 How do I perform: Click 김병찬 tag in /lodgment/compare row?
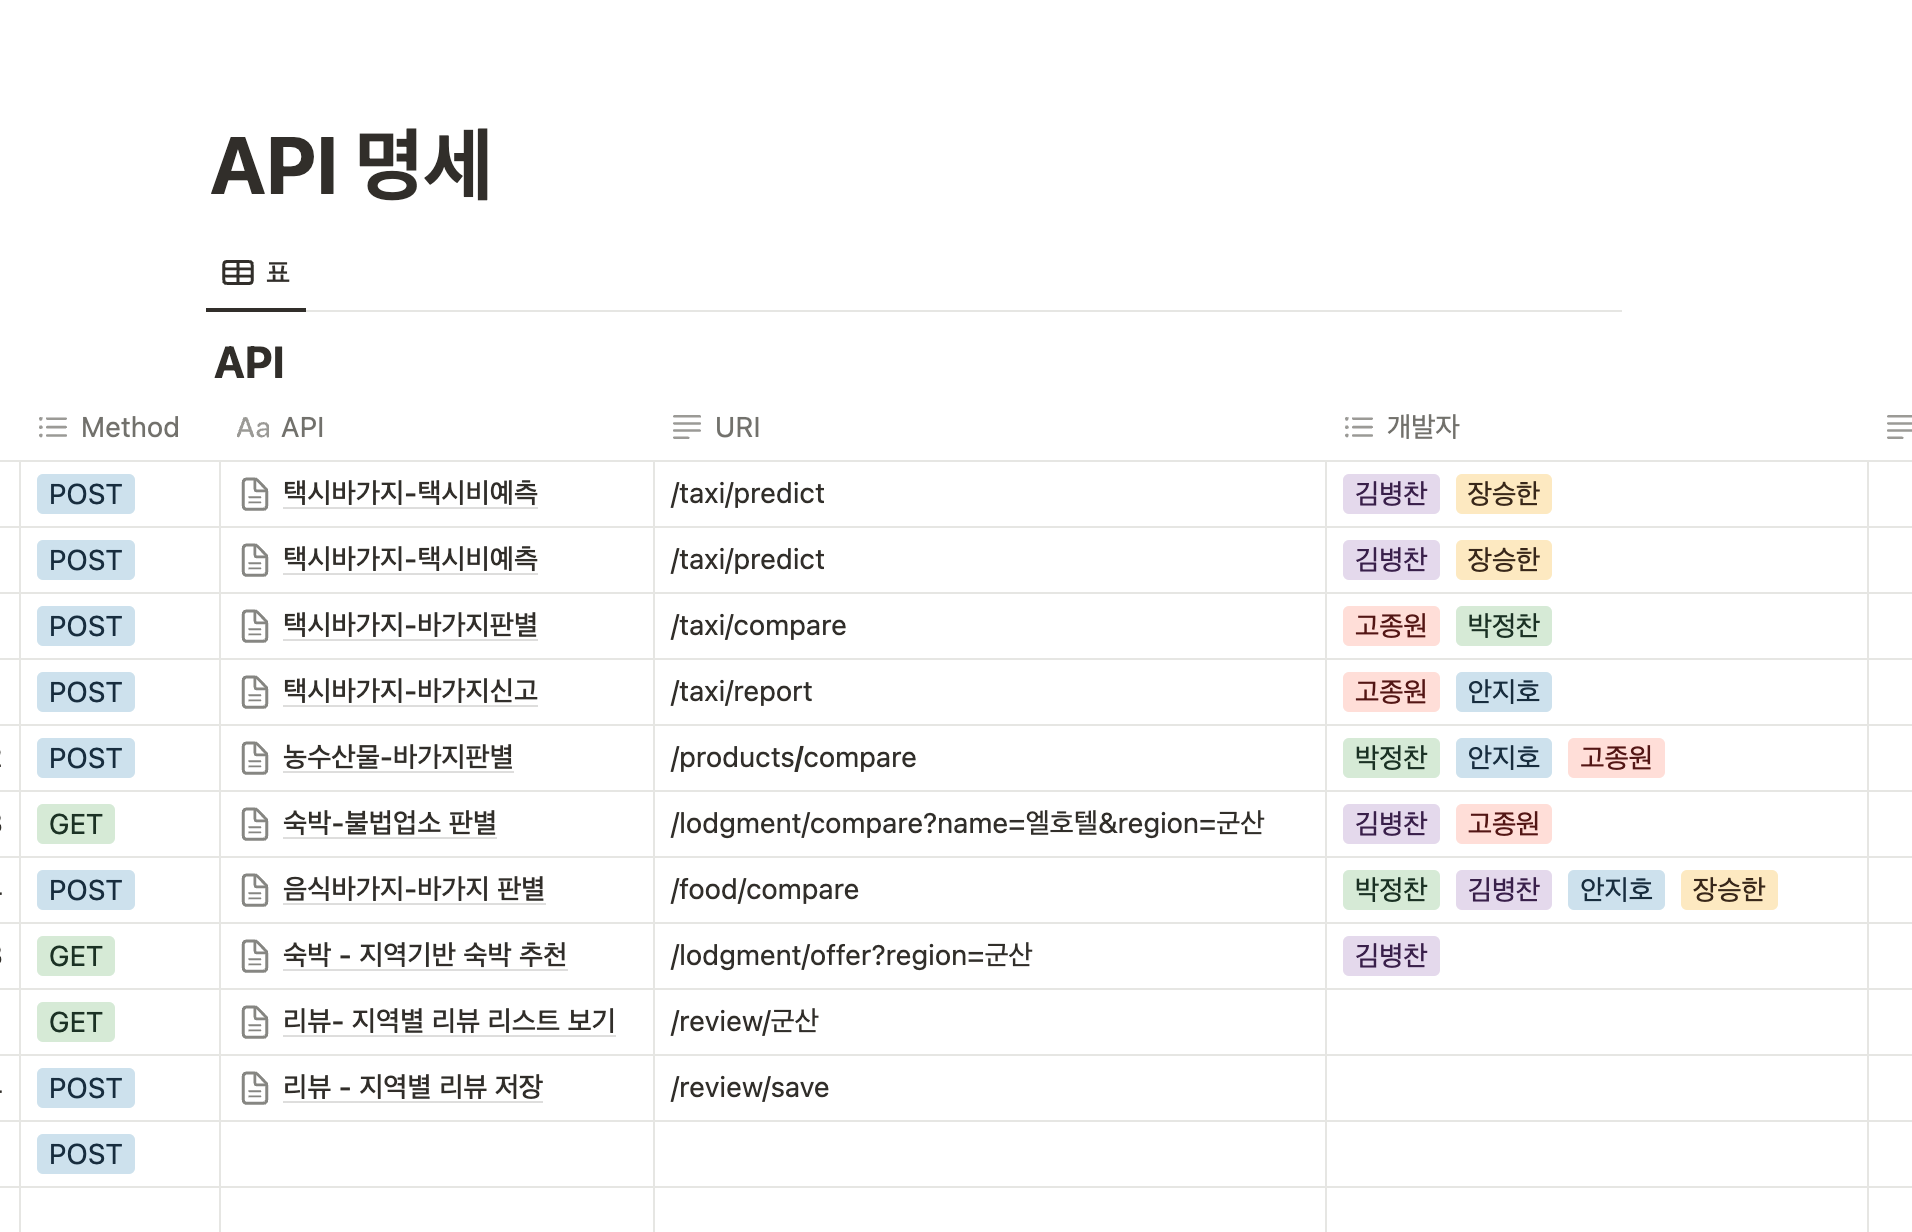pos(1391,824)
